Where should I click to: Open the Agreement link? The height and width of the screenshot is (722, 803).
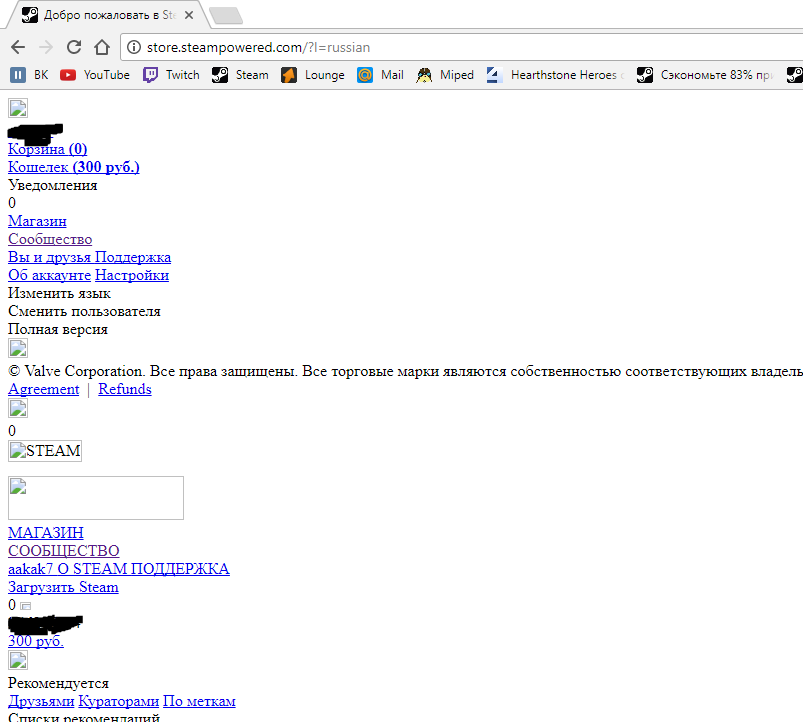click(x=44, y=389)
